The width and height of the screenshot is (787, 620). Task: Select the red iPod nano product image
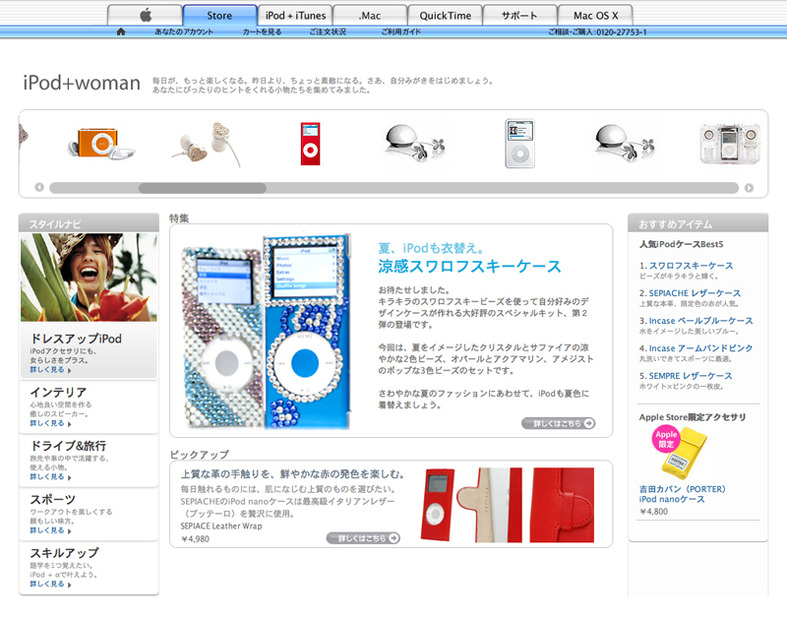pos(310,144)
